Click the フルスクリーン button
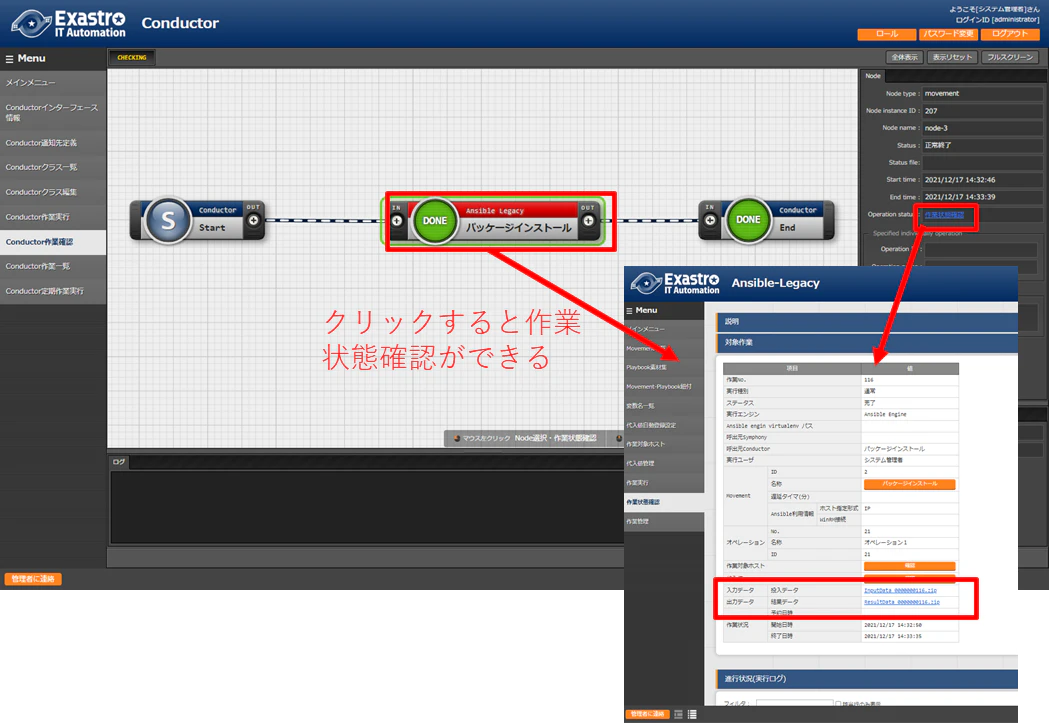The image size is (1049, 724). pos(1010,58)
